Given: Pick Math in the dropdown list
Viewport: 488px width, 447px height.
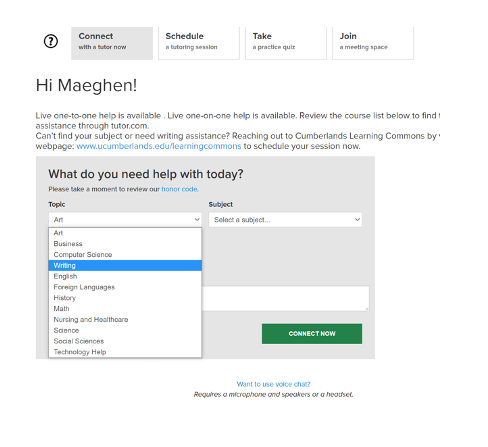Looking at the screenshot, I should (125, 309).
